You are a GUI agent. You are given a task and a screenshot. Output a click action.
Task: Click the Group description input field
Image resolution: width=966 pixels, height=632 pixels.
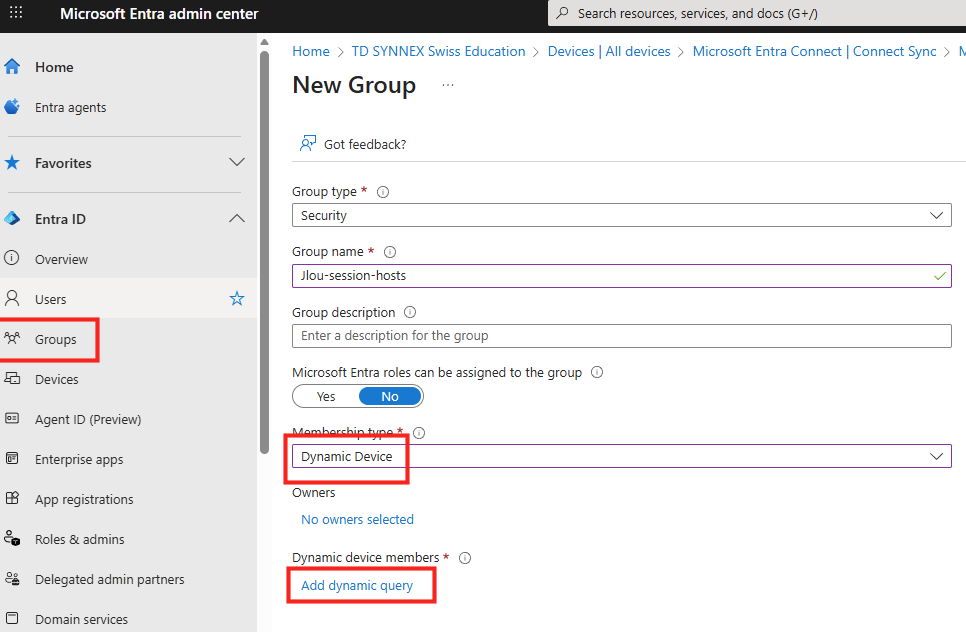click(x=620, y=336)
